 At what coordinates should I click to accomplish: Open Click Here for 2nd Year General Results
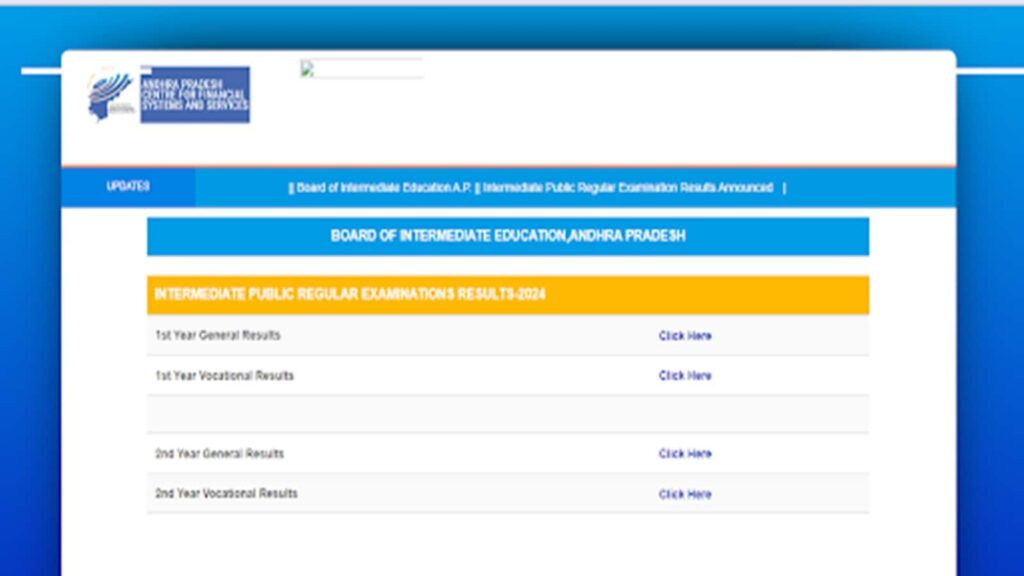point(685,454)
